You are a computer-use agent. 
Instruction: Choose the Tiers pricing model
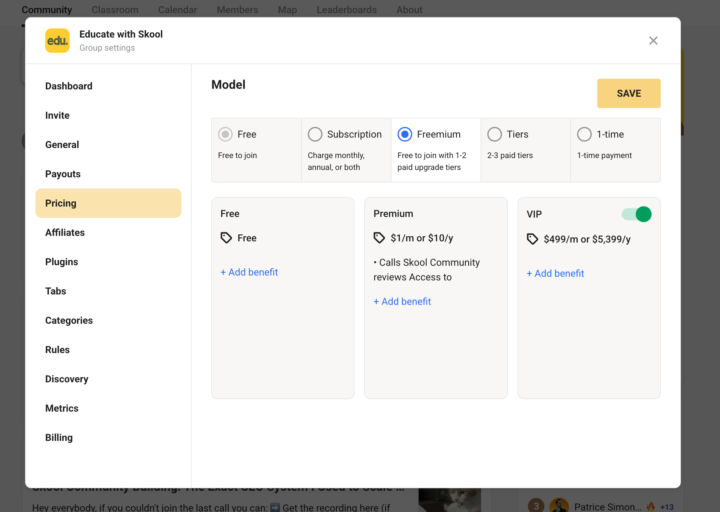click(494, 134)
